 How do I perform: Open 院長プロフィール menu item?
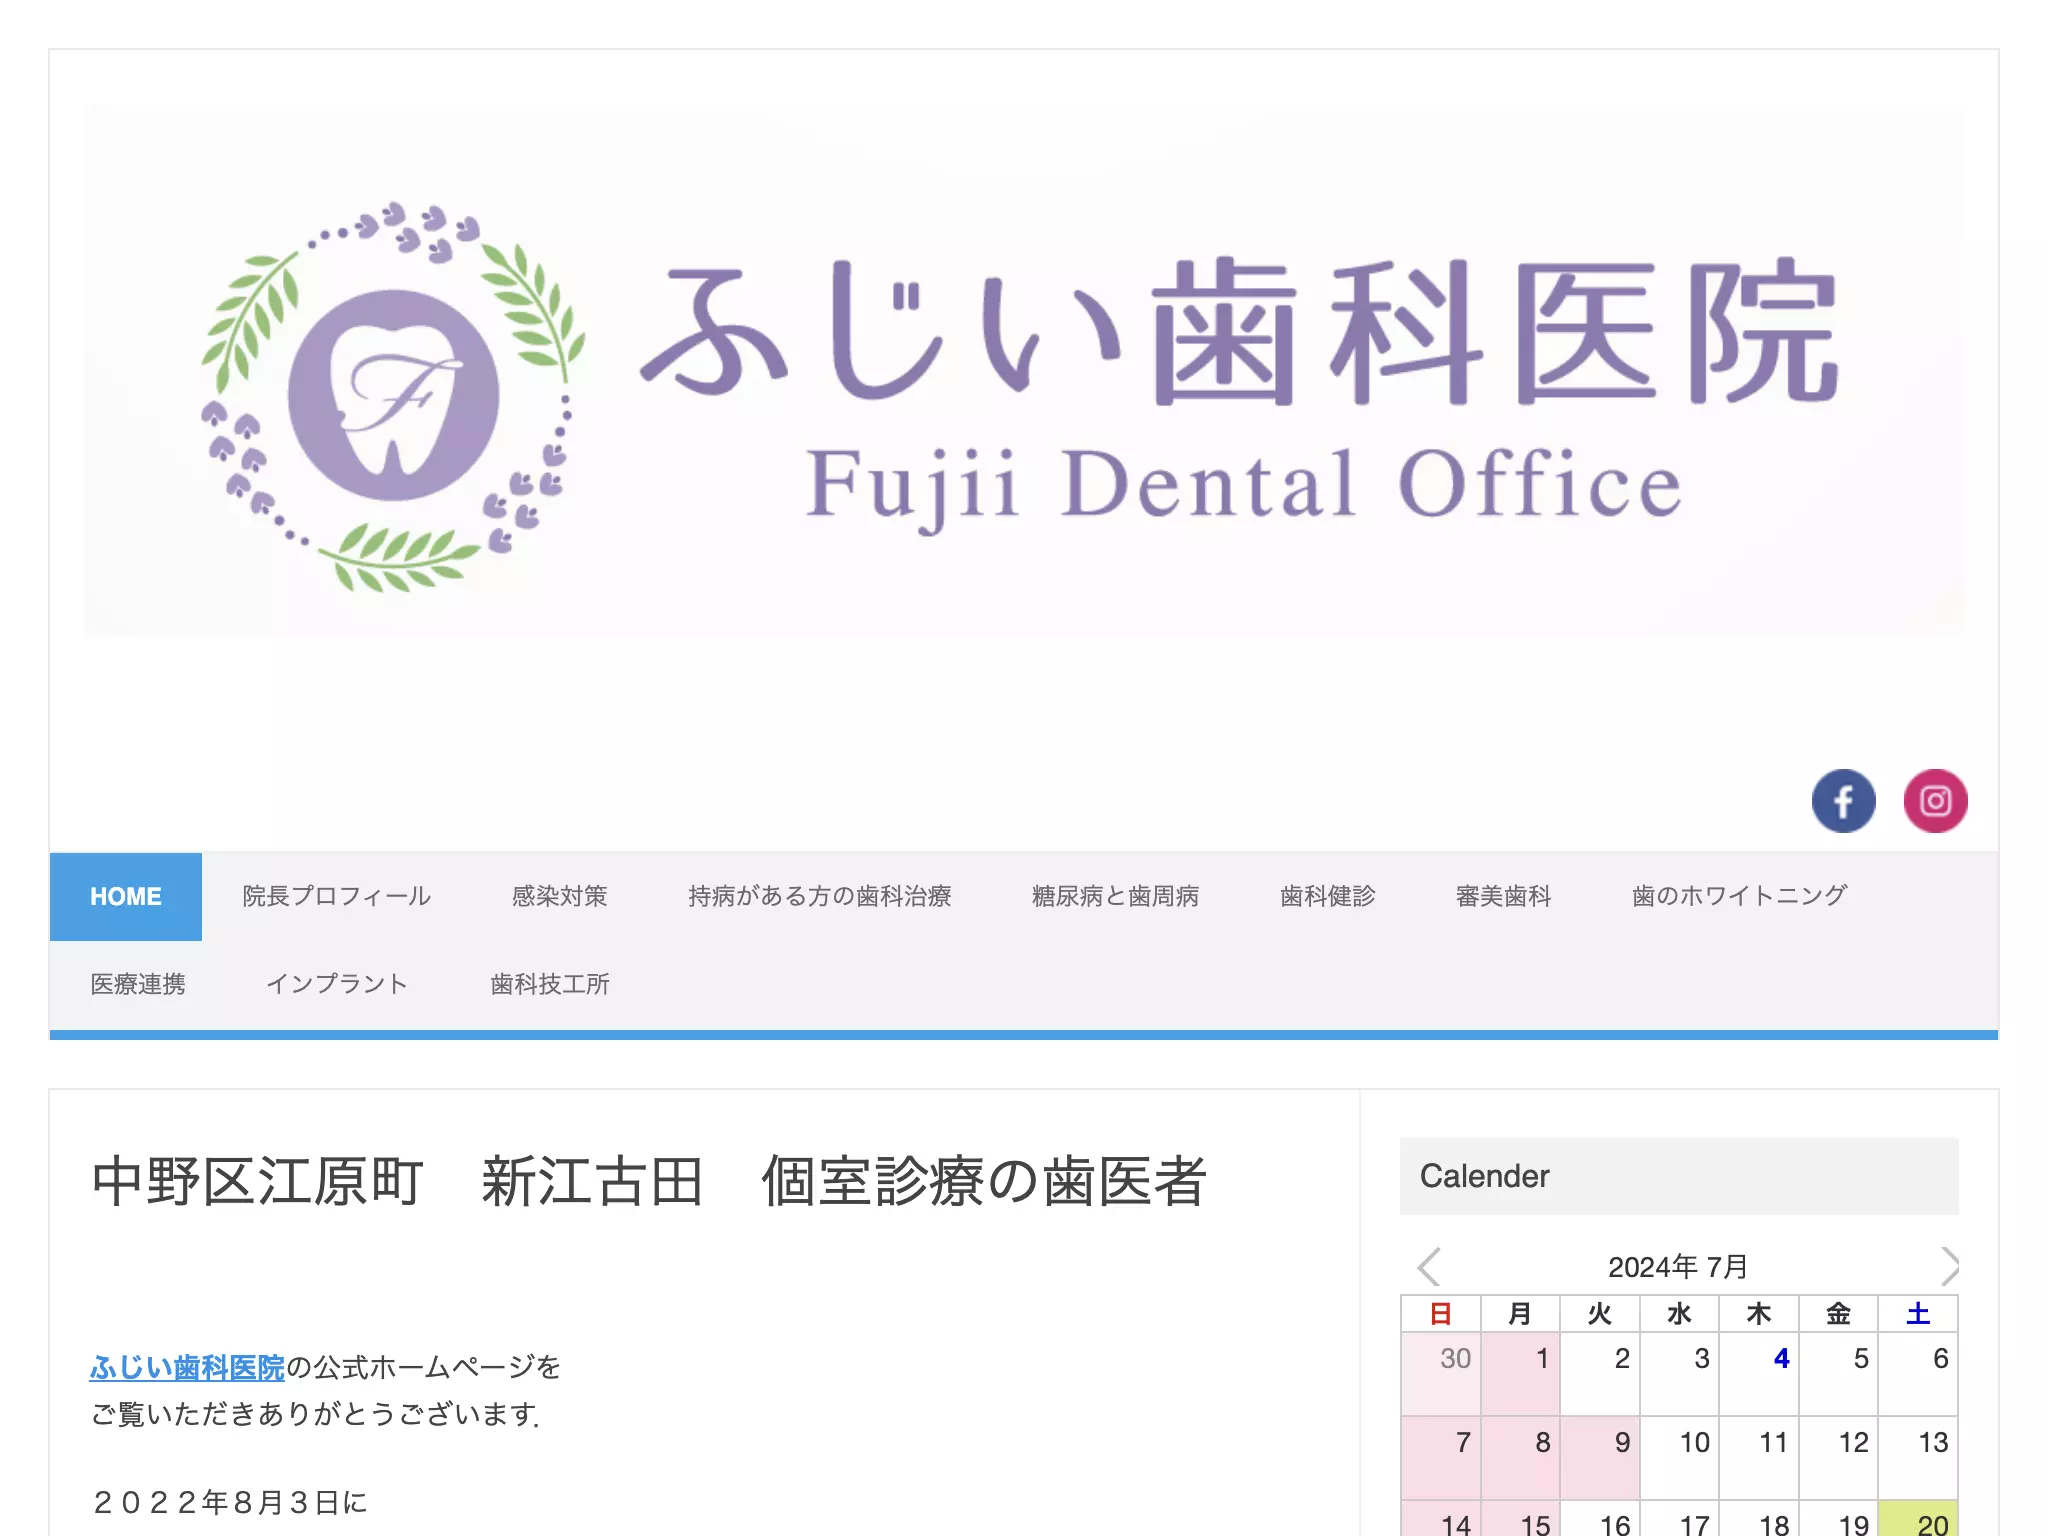336,896
